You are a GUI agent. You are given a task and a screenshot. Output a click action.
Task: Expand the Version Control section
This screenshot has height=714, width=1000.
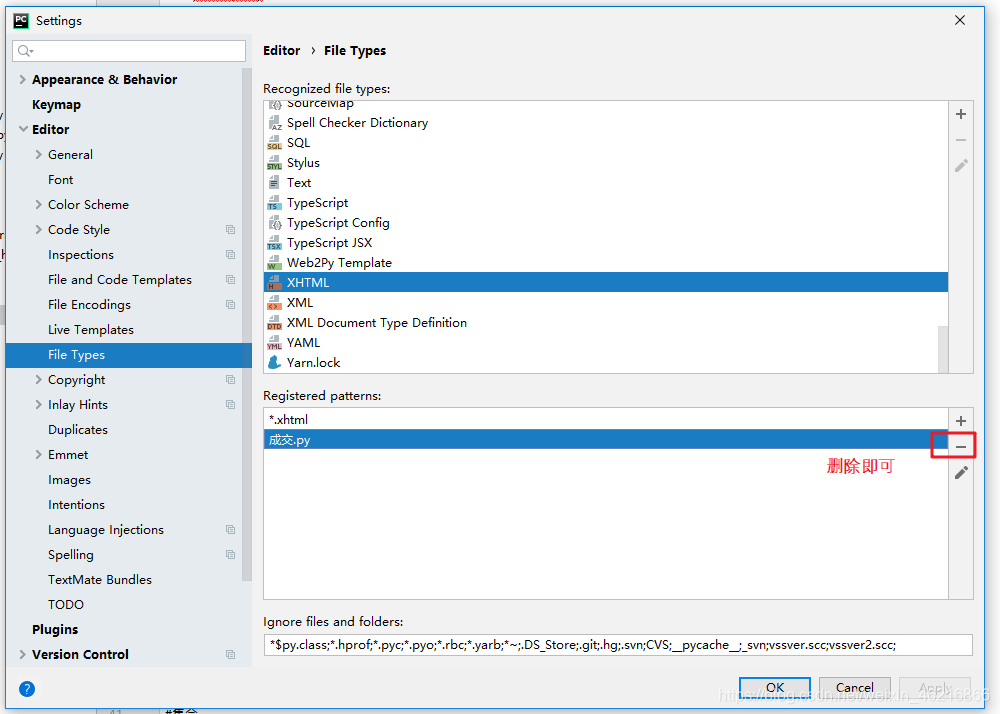(x=23, y=655)
